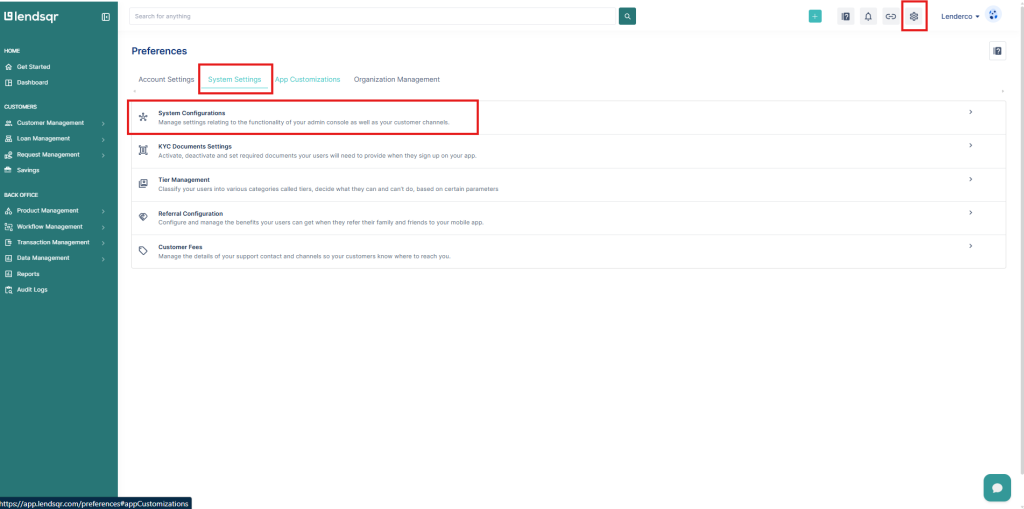Image resolution: width=1024 pixels, height=509 pixels.
Task: Click the search magnifier button
Action: [x=627, y=16]
